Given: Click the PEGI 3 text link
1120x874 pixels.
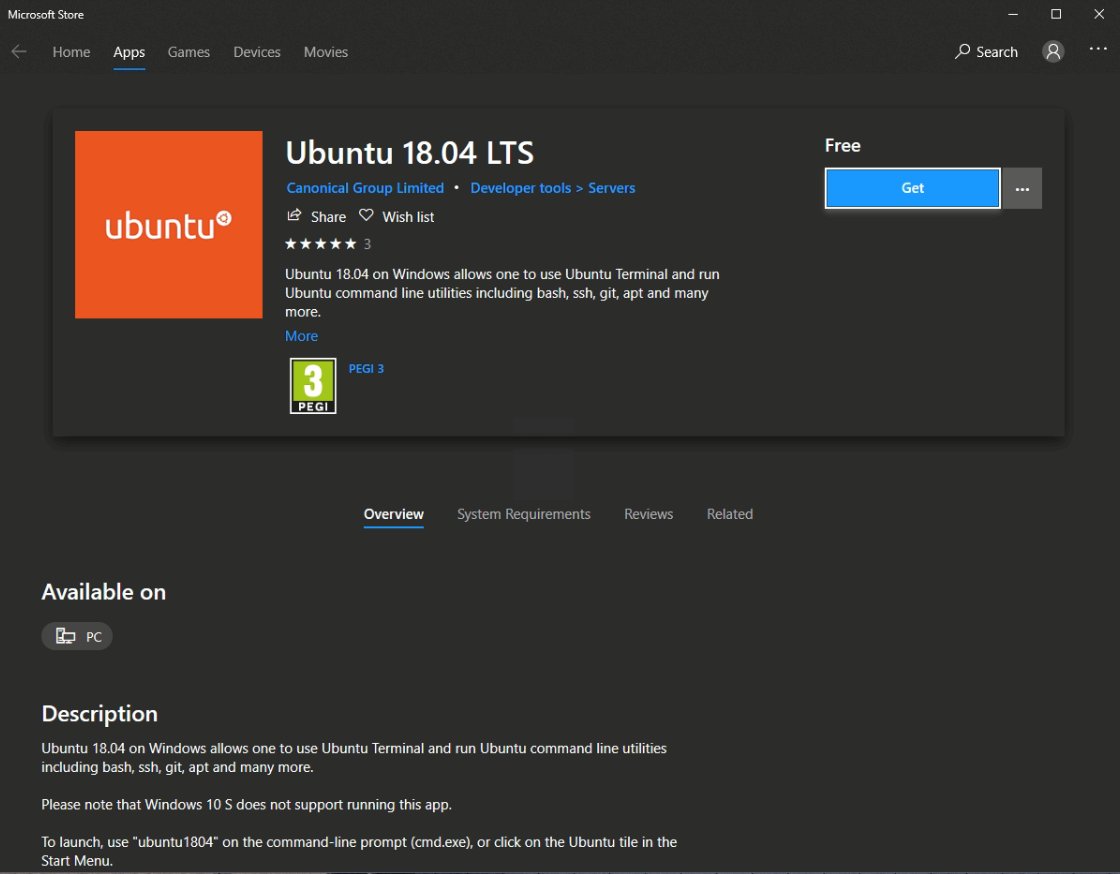Looking at the screenshot, I should pyautogui.click(x=366, y=368).
